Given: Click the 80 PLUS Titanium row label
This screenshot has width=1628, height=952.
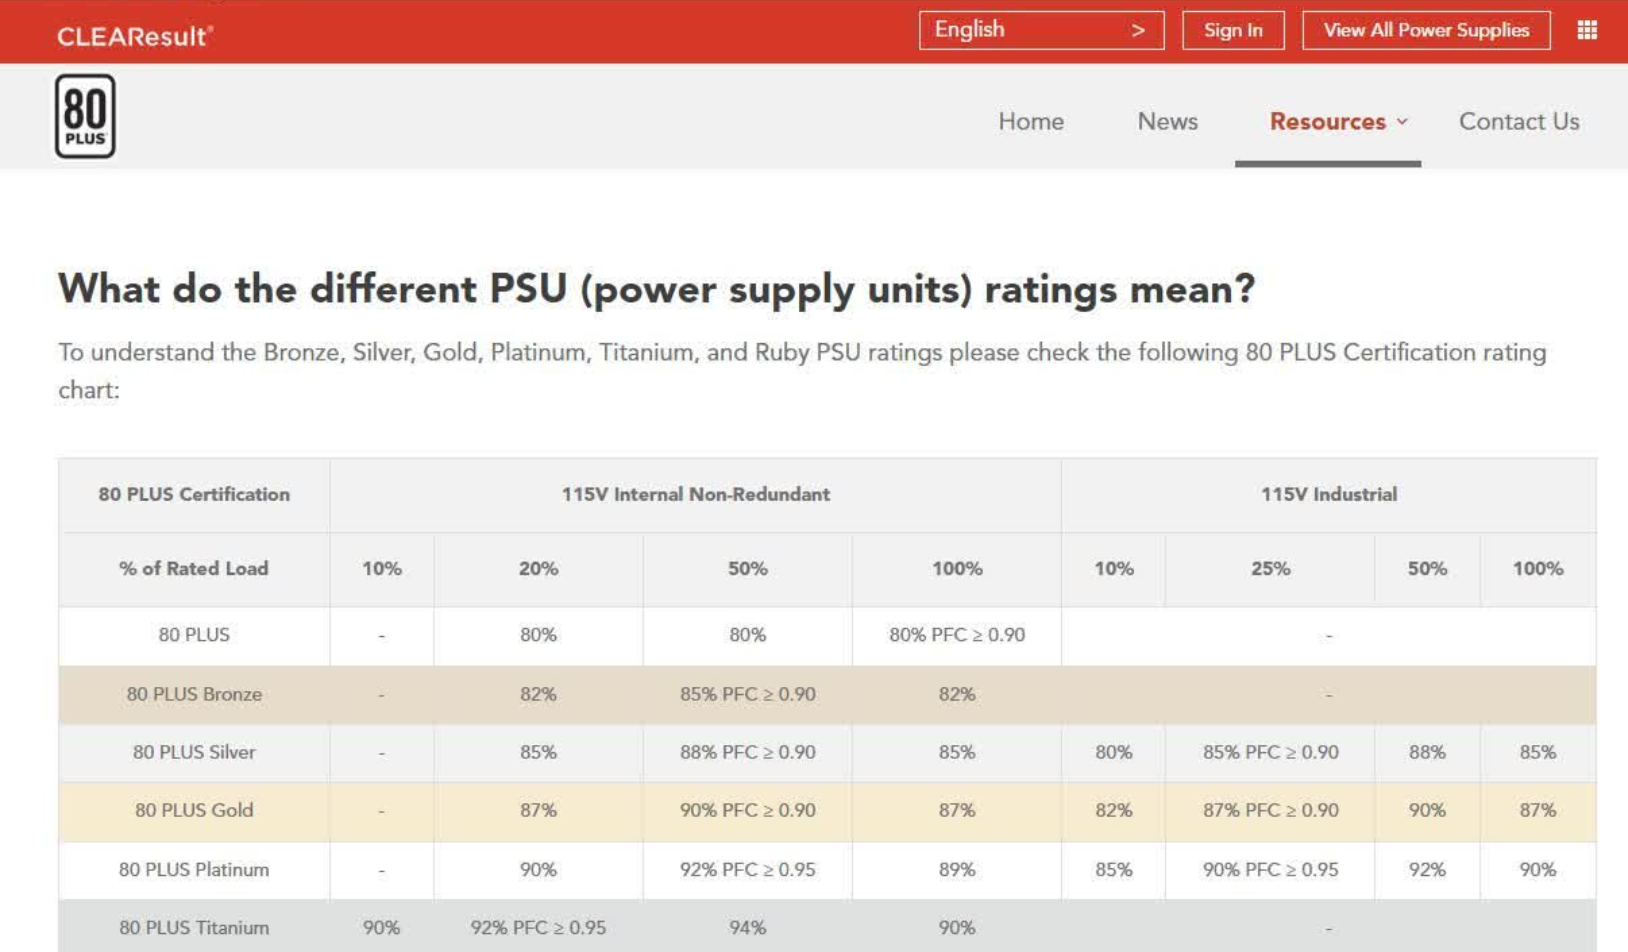Looking at the screenshot, I should [194, 927].
